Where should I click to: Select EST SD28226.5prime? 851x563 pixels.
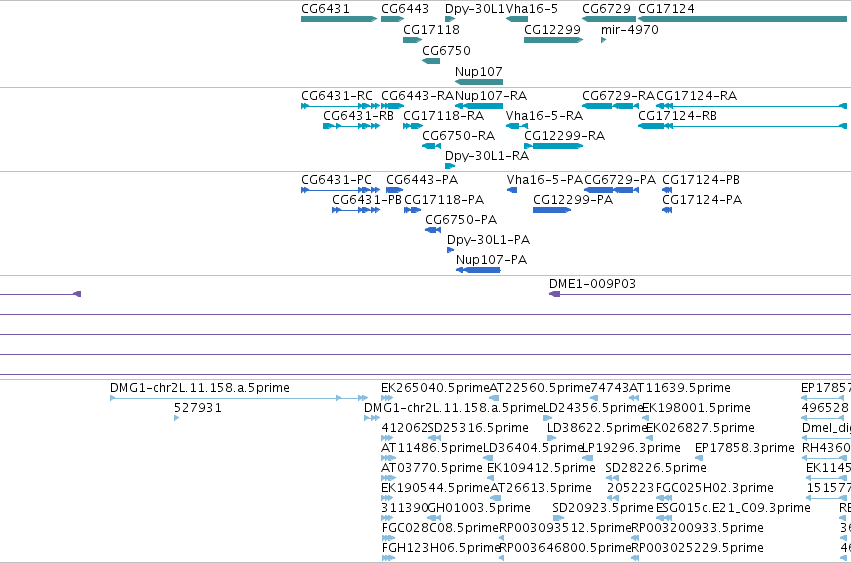(x=656, y=469)
